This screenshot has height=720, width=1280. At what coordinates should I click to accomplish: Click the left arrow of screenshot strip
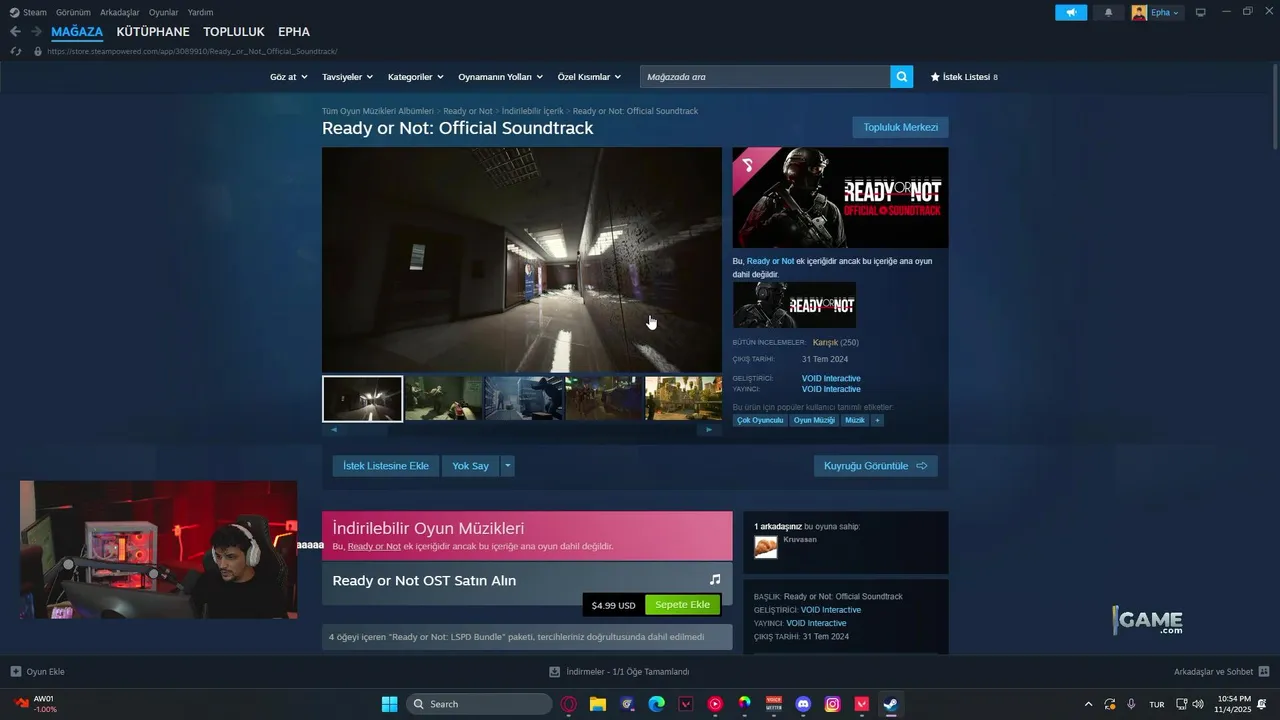(334, 430)
